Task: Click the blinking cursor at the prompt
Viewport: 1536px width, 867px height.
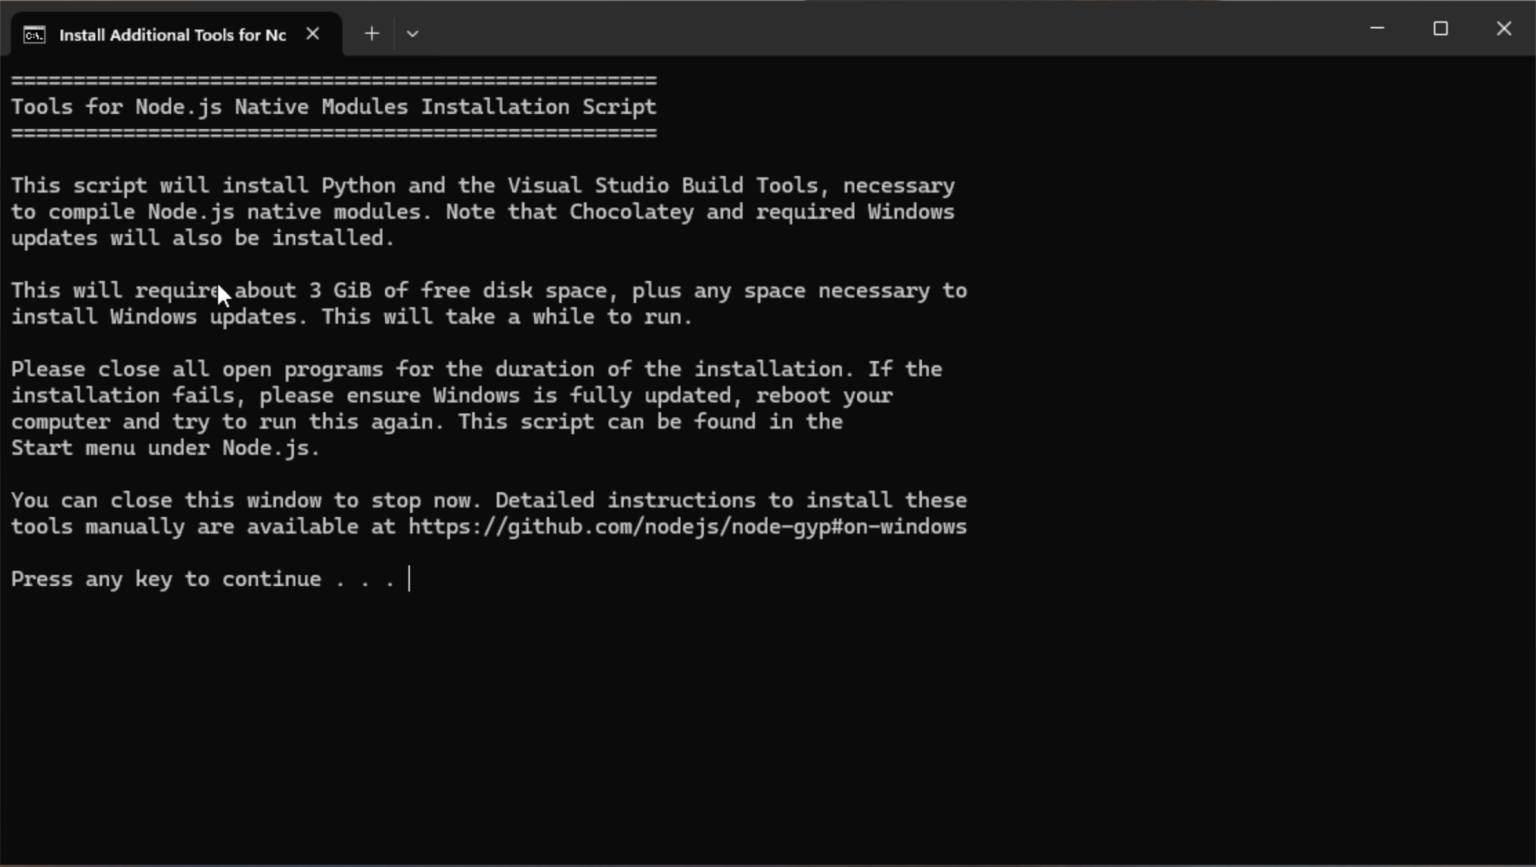Action: click(x=409, y=578)
